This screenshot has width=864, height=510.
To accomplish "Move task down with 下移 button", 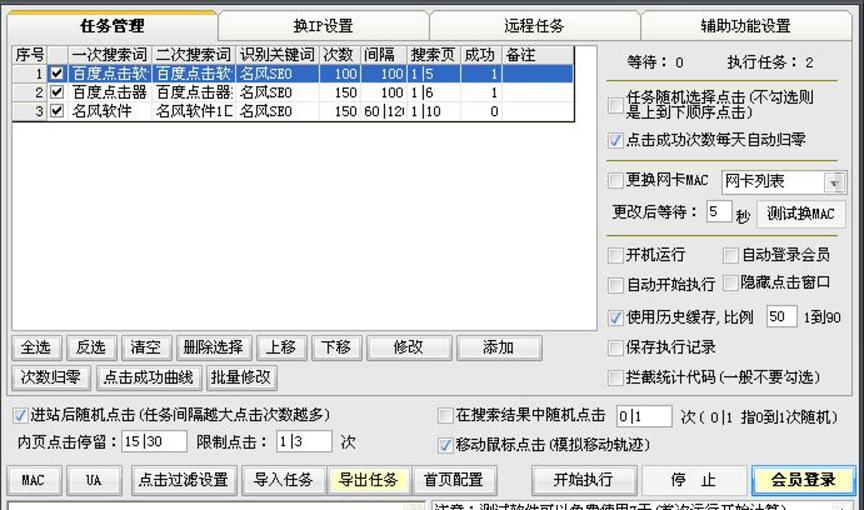I will coord(336,348).
